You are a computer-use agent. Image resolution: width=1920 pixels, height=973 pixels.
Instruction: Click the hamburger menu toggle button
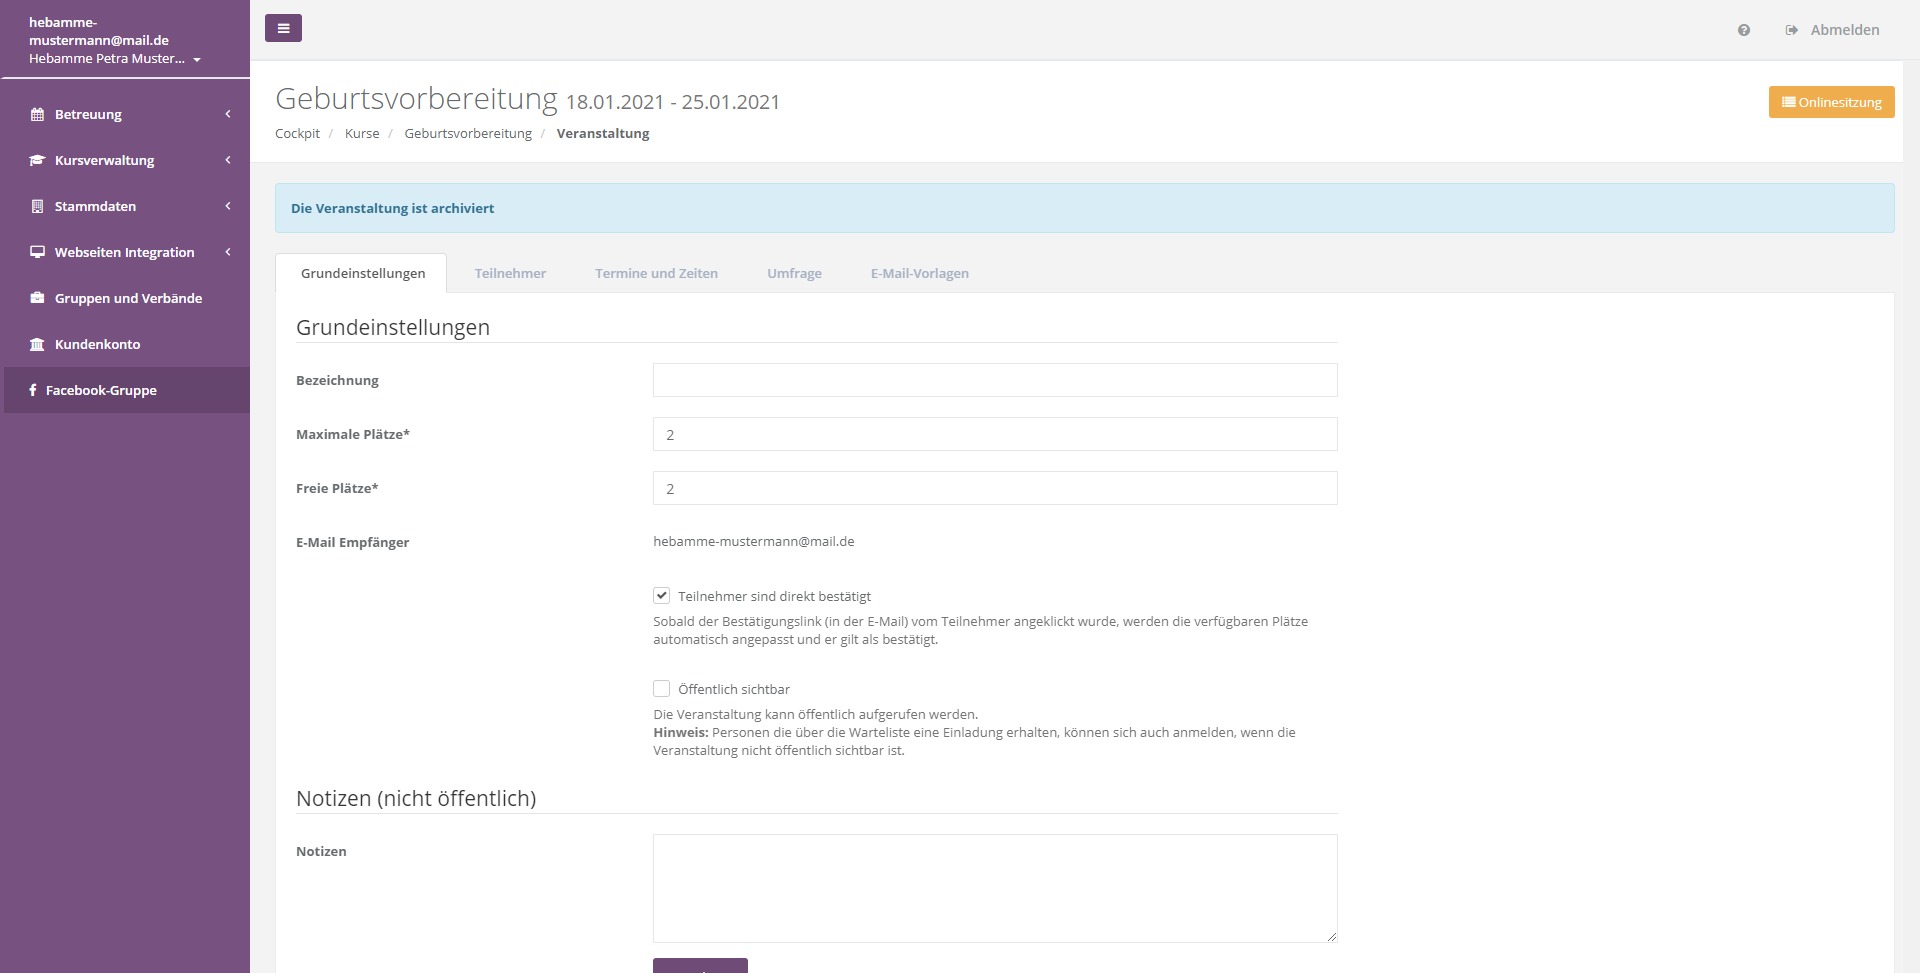(283, 29)
